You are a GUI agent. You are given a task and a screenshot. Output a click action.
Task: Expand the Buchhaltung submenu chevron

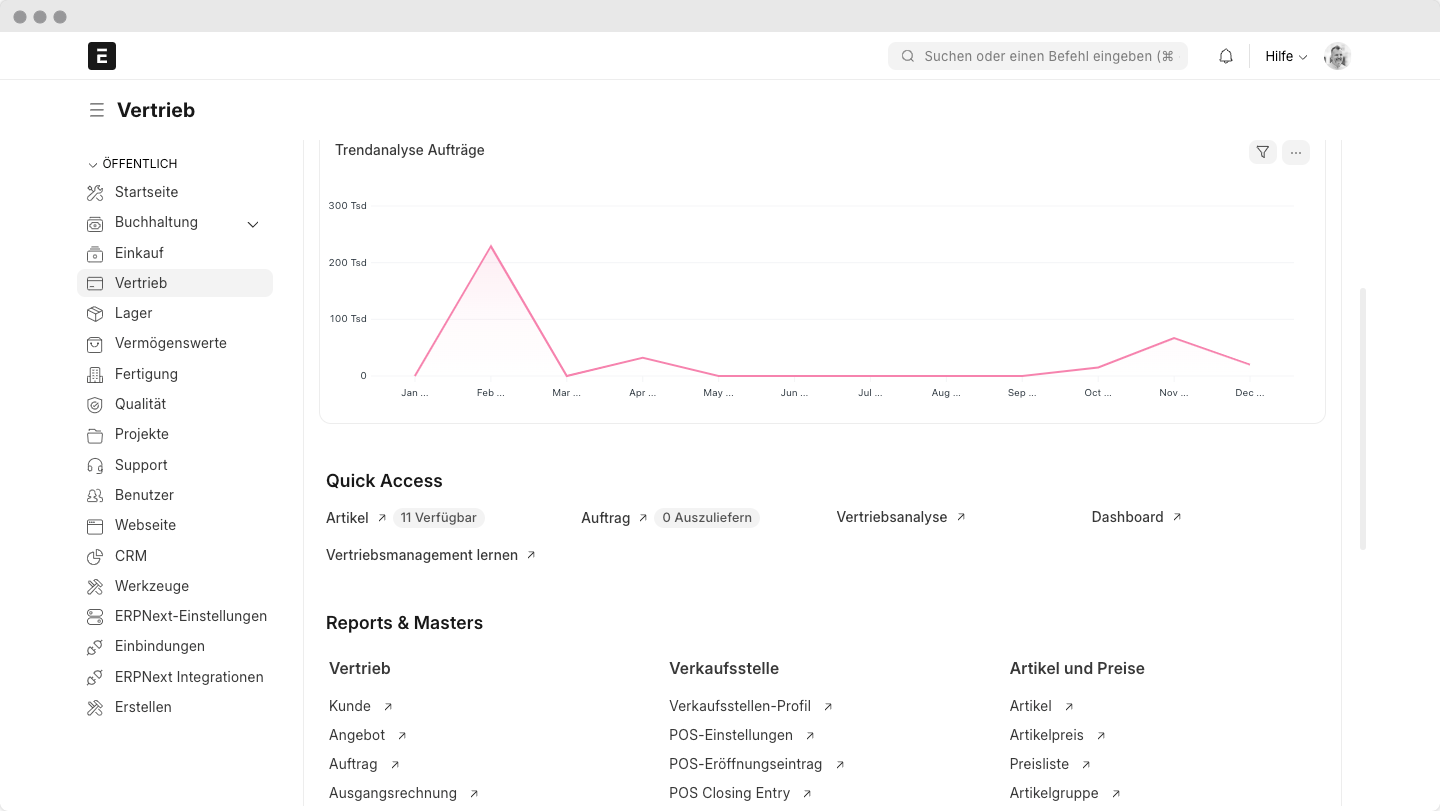(253, 224)
